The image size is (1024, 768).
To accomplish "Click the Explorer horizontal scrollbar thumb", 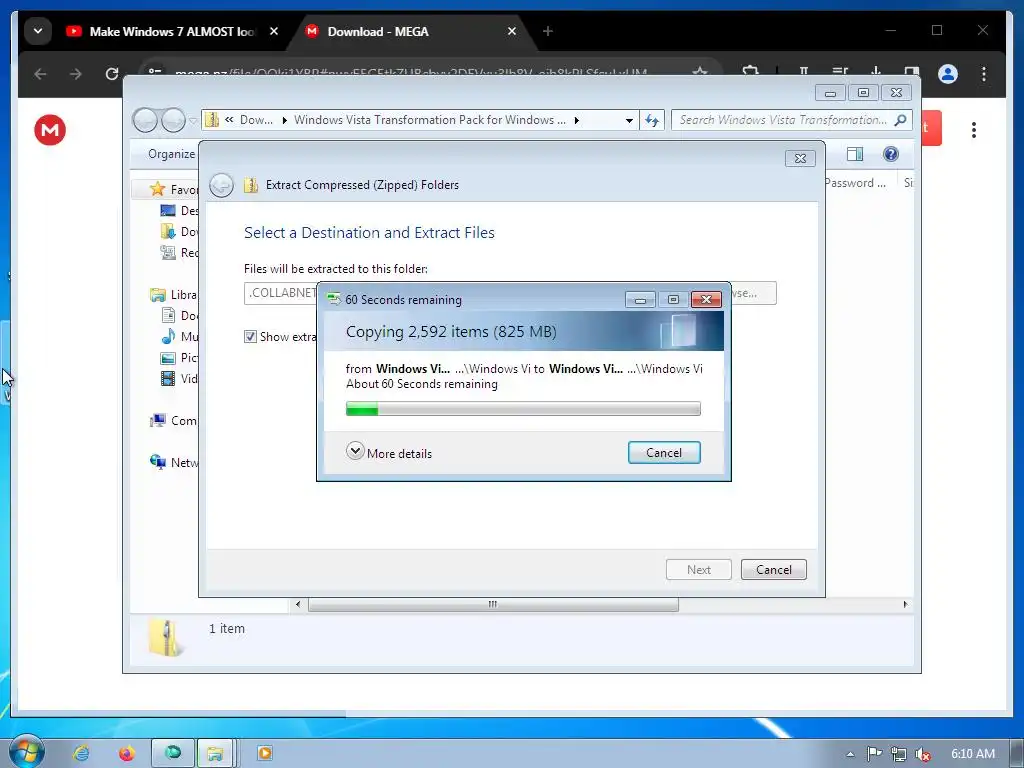I will 493,604.
